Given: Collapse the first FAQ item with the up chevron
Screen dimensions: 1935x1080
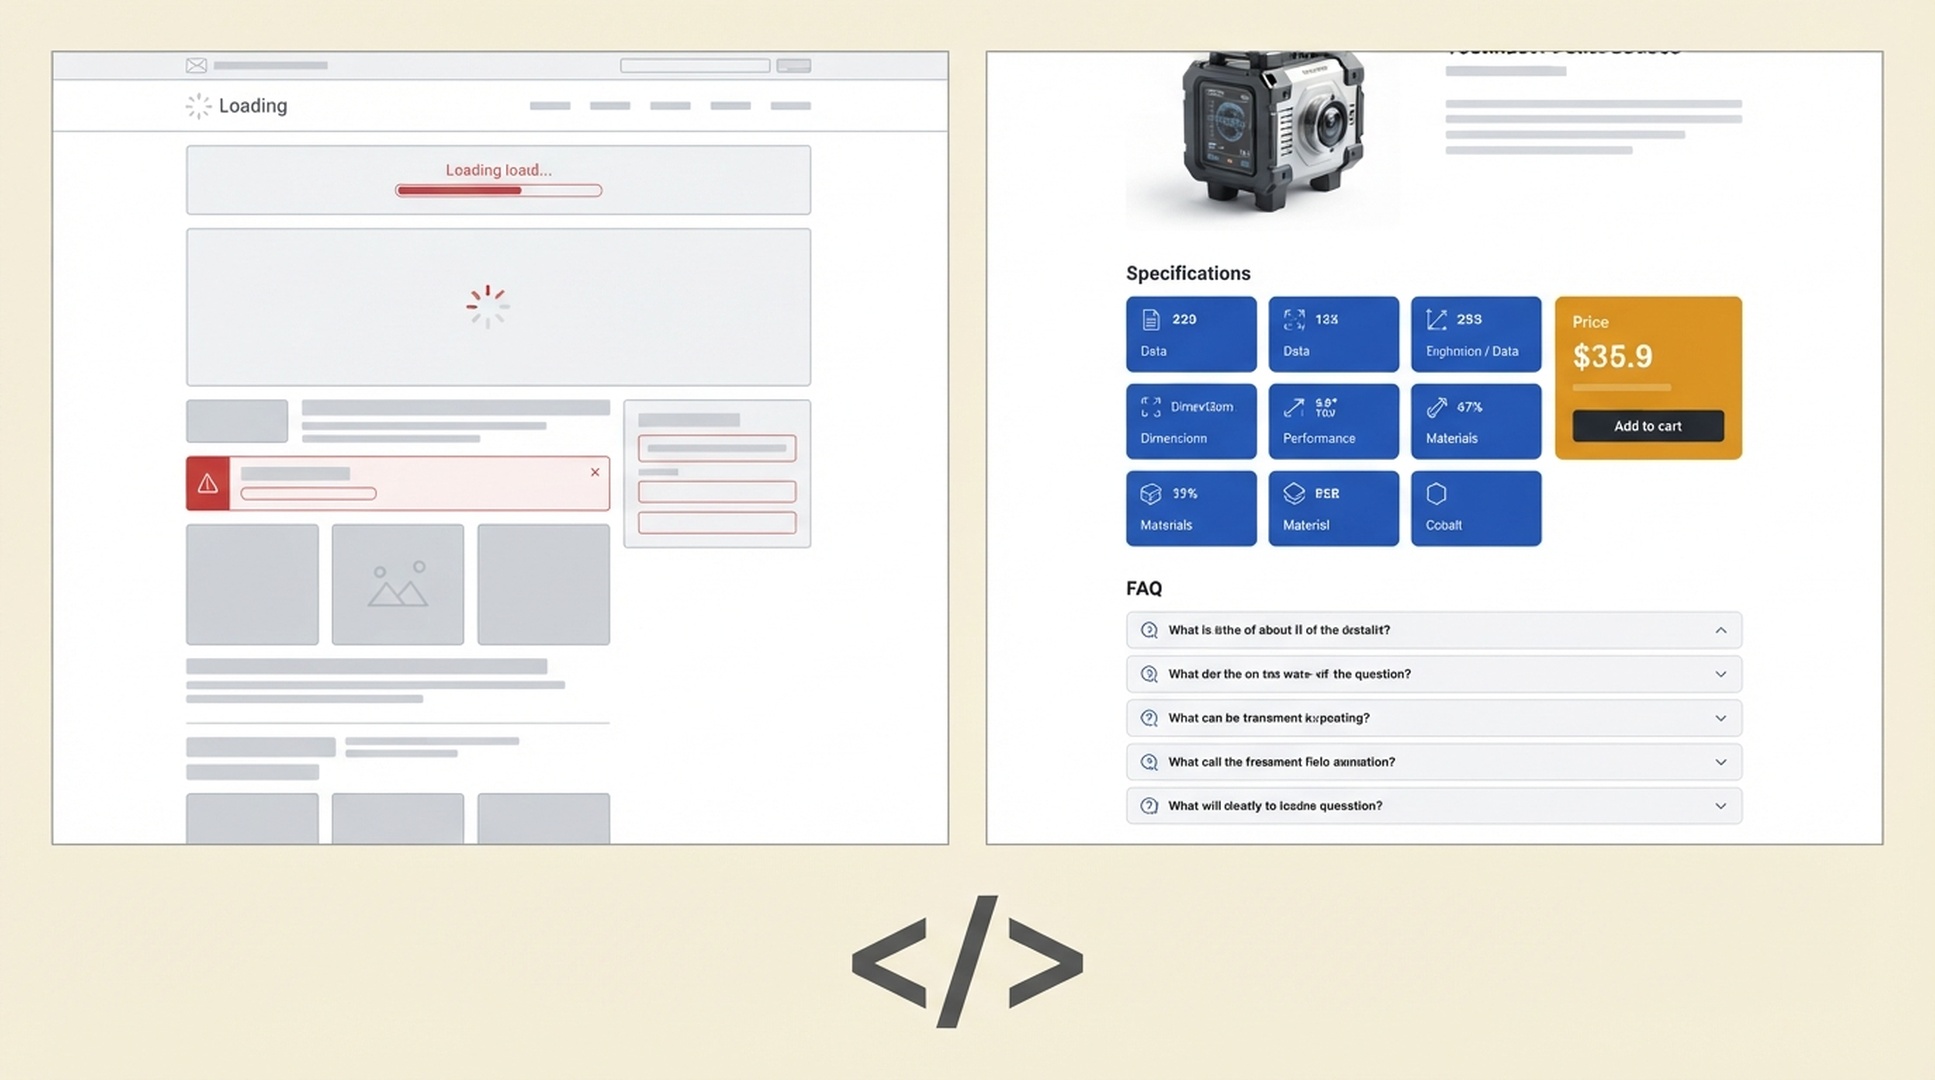Looking at the screenshot, I should pyautogui.click(x=1721, y=630).
